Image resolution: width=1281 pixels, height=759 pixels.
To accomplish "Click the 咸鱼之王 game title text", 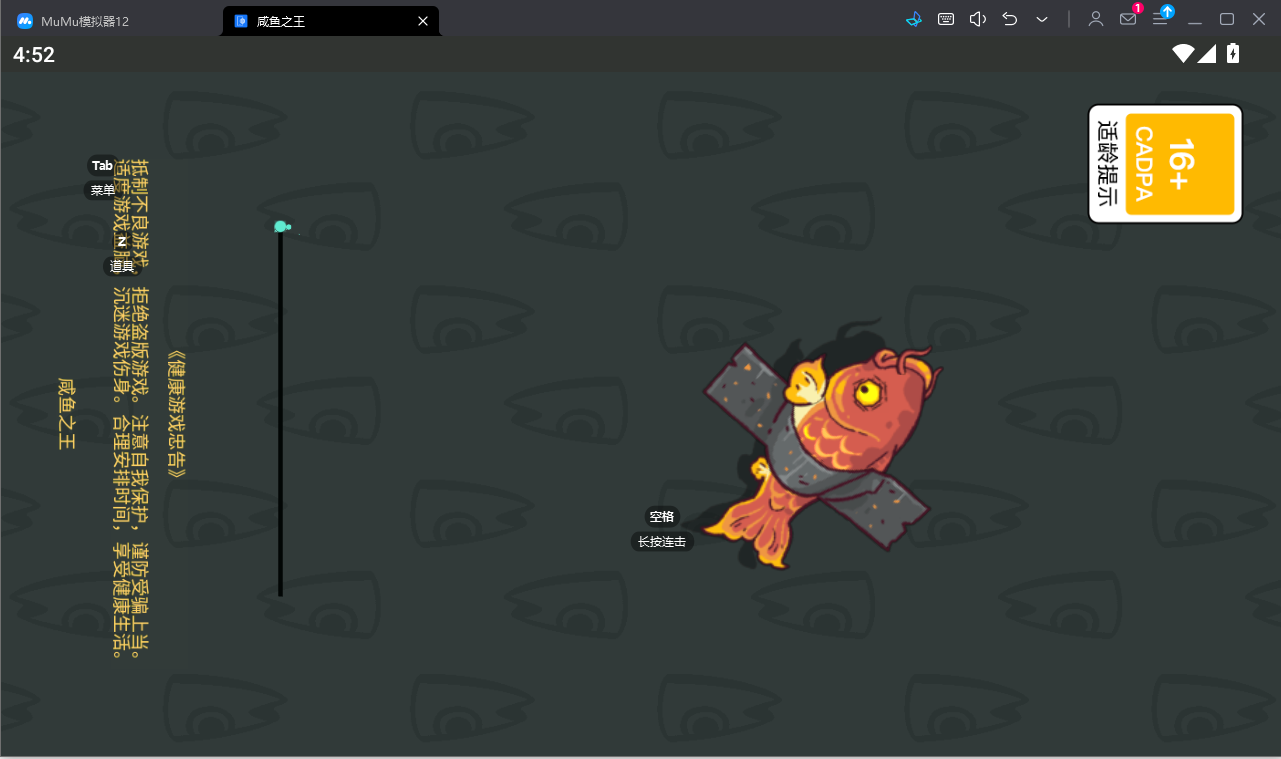I will coord(66,413).
